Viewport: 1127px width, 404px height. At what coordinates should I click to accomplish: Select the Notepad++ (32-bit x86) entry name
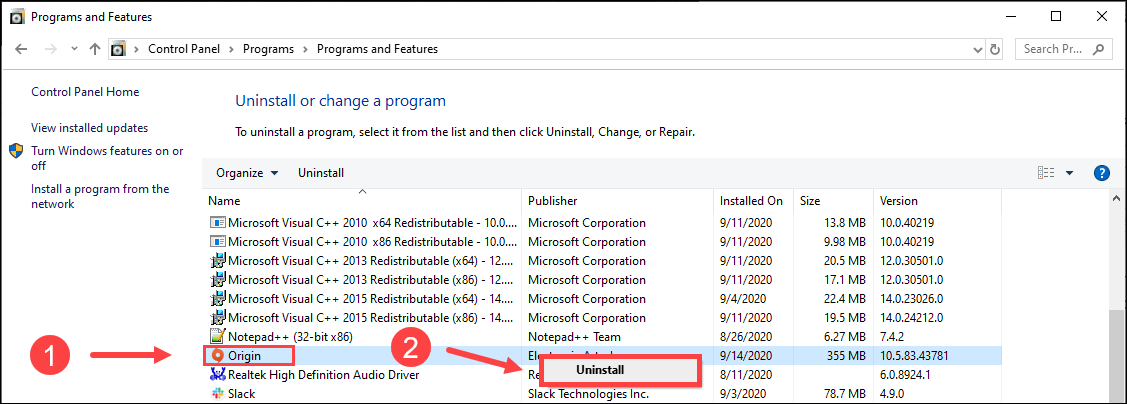[x=290, y=336]
